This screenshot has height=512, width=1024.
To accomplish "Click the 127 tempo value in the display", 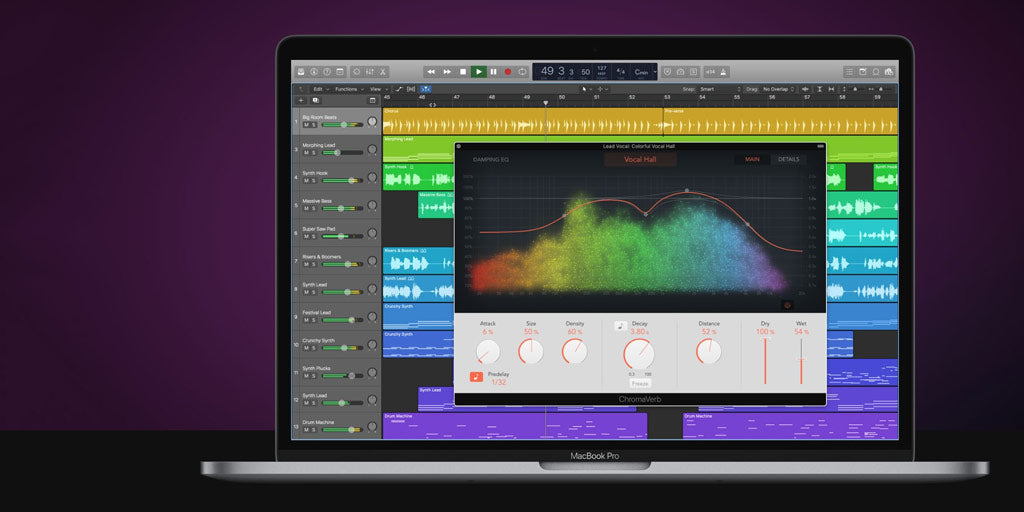I will coord(601,69).
